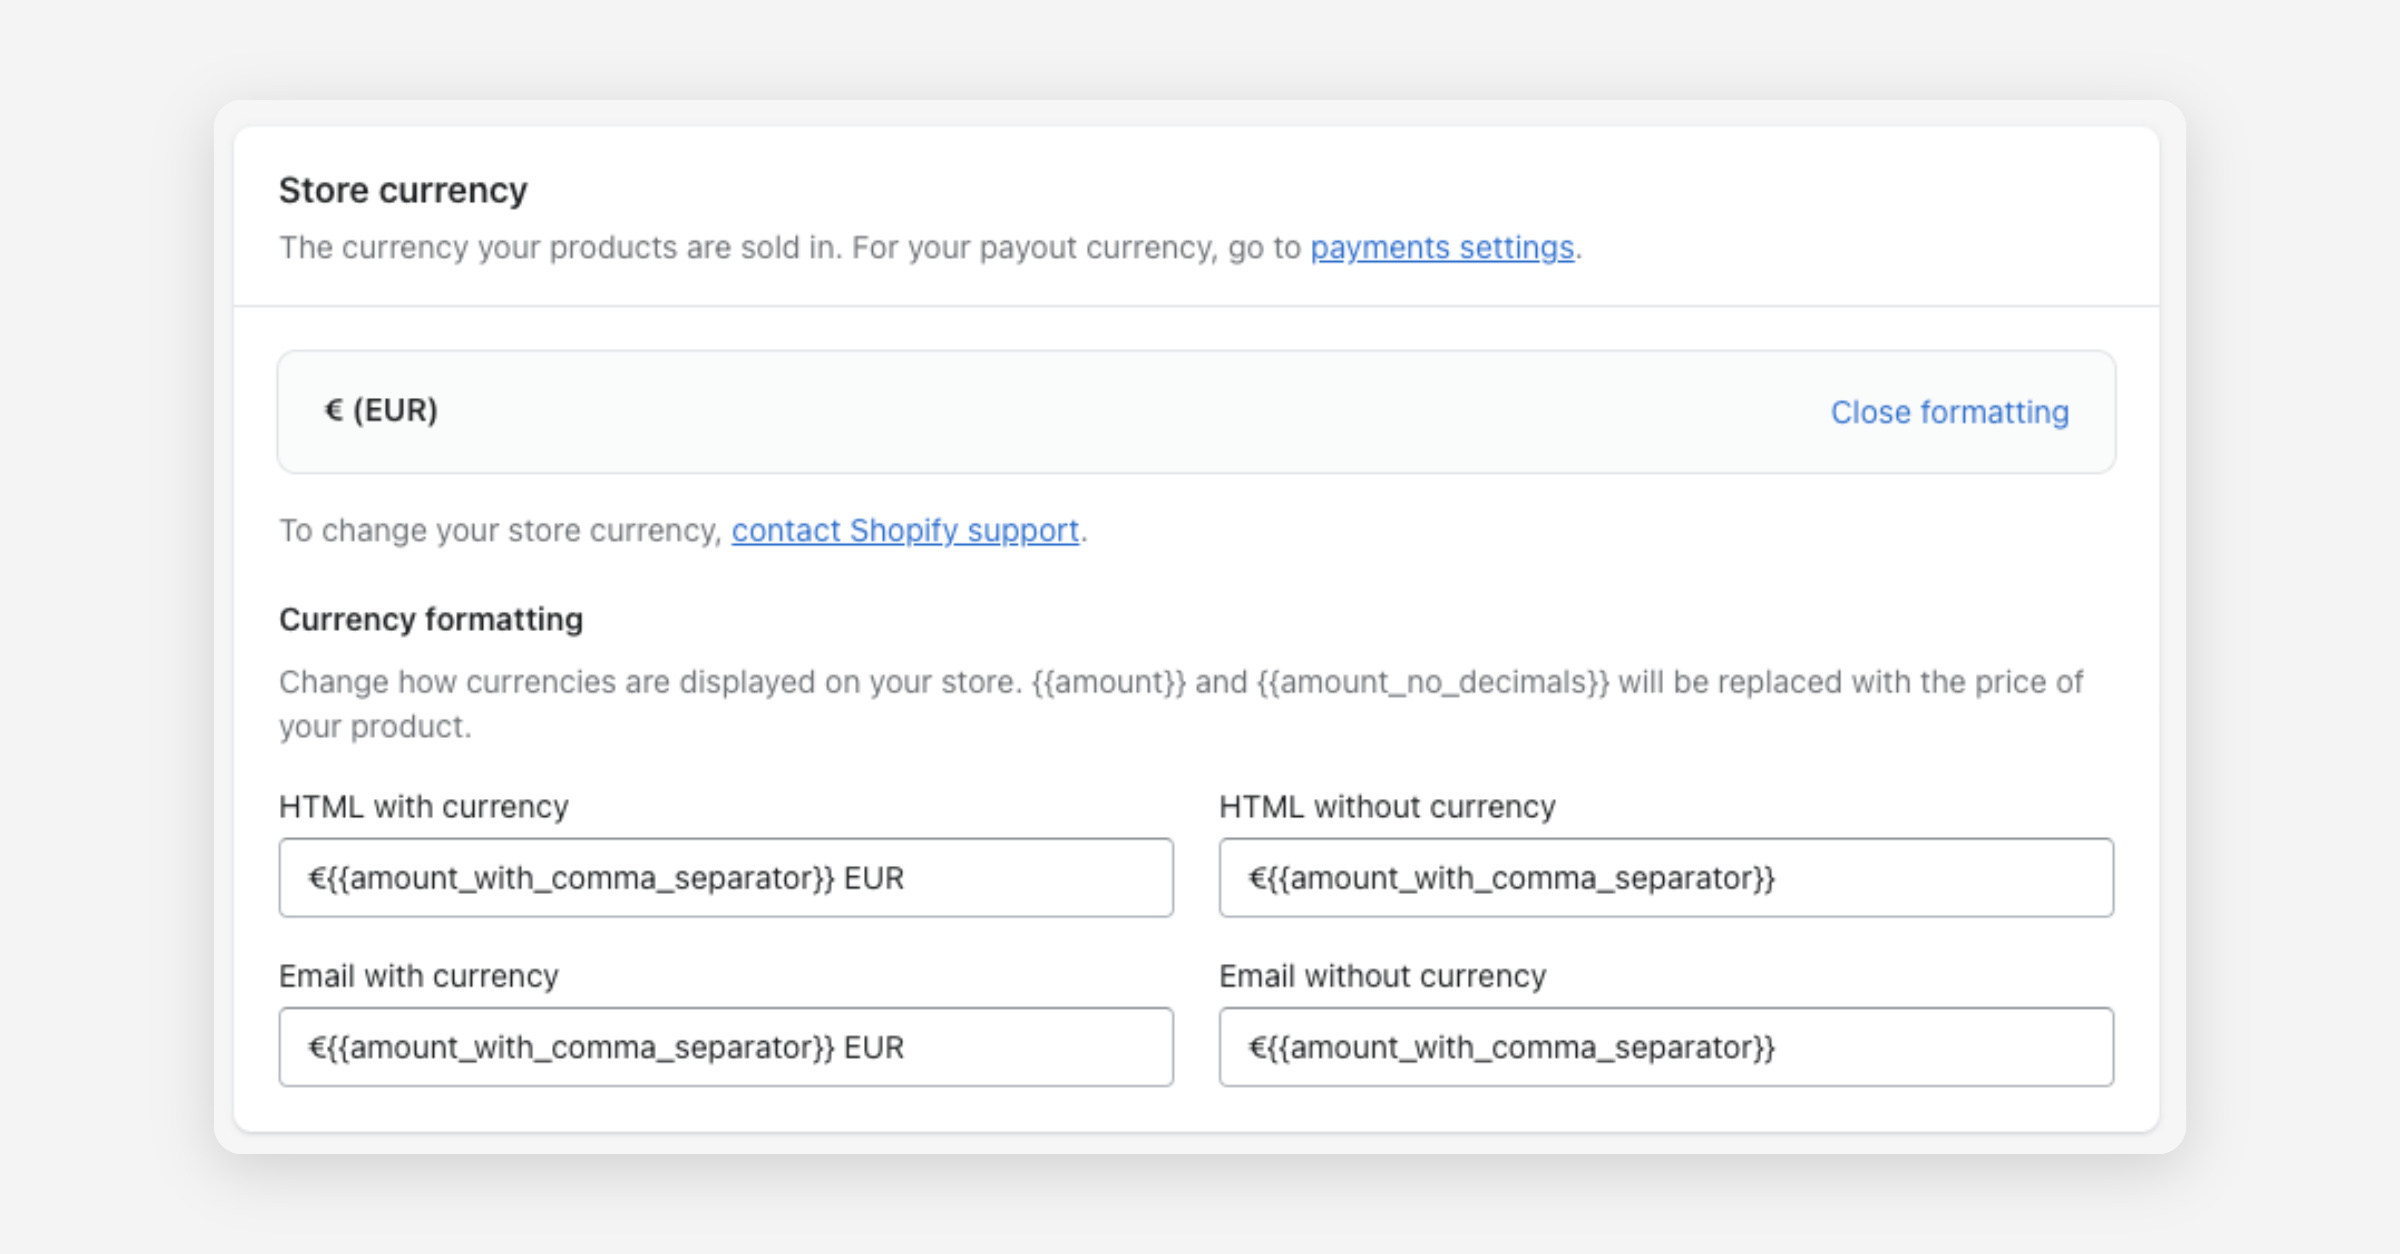Click the EUR suffix inside Email with currency field
The height and width of the screenshot is (1254, 2400).
tap(874, 1047)
